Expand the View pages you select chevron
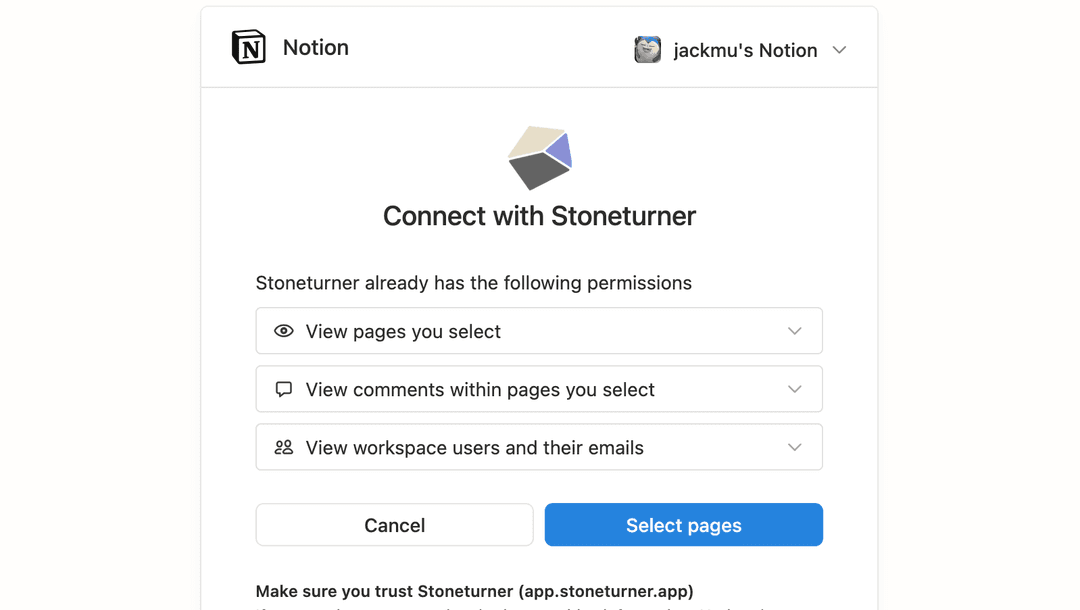Image resolution: width=1080 pixels, height=610 pixels. pyautogui.click(x=795, y=331)
